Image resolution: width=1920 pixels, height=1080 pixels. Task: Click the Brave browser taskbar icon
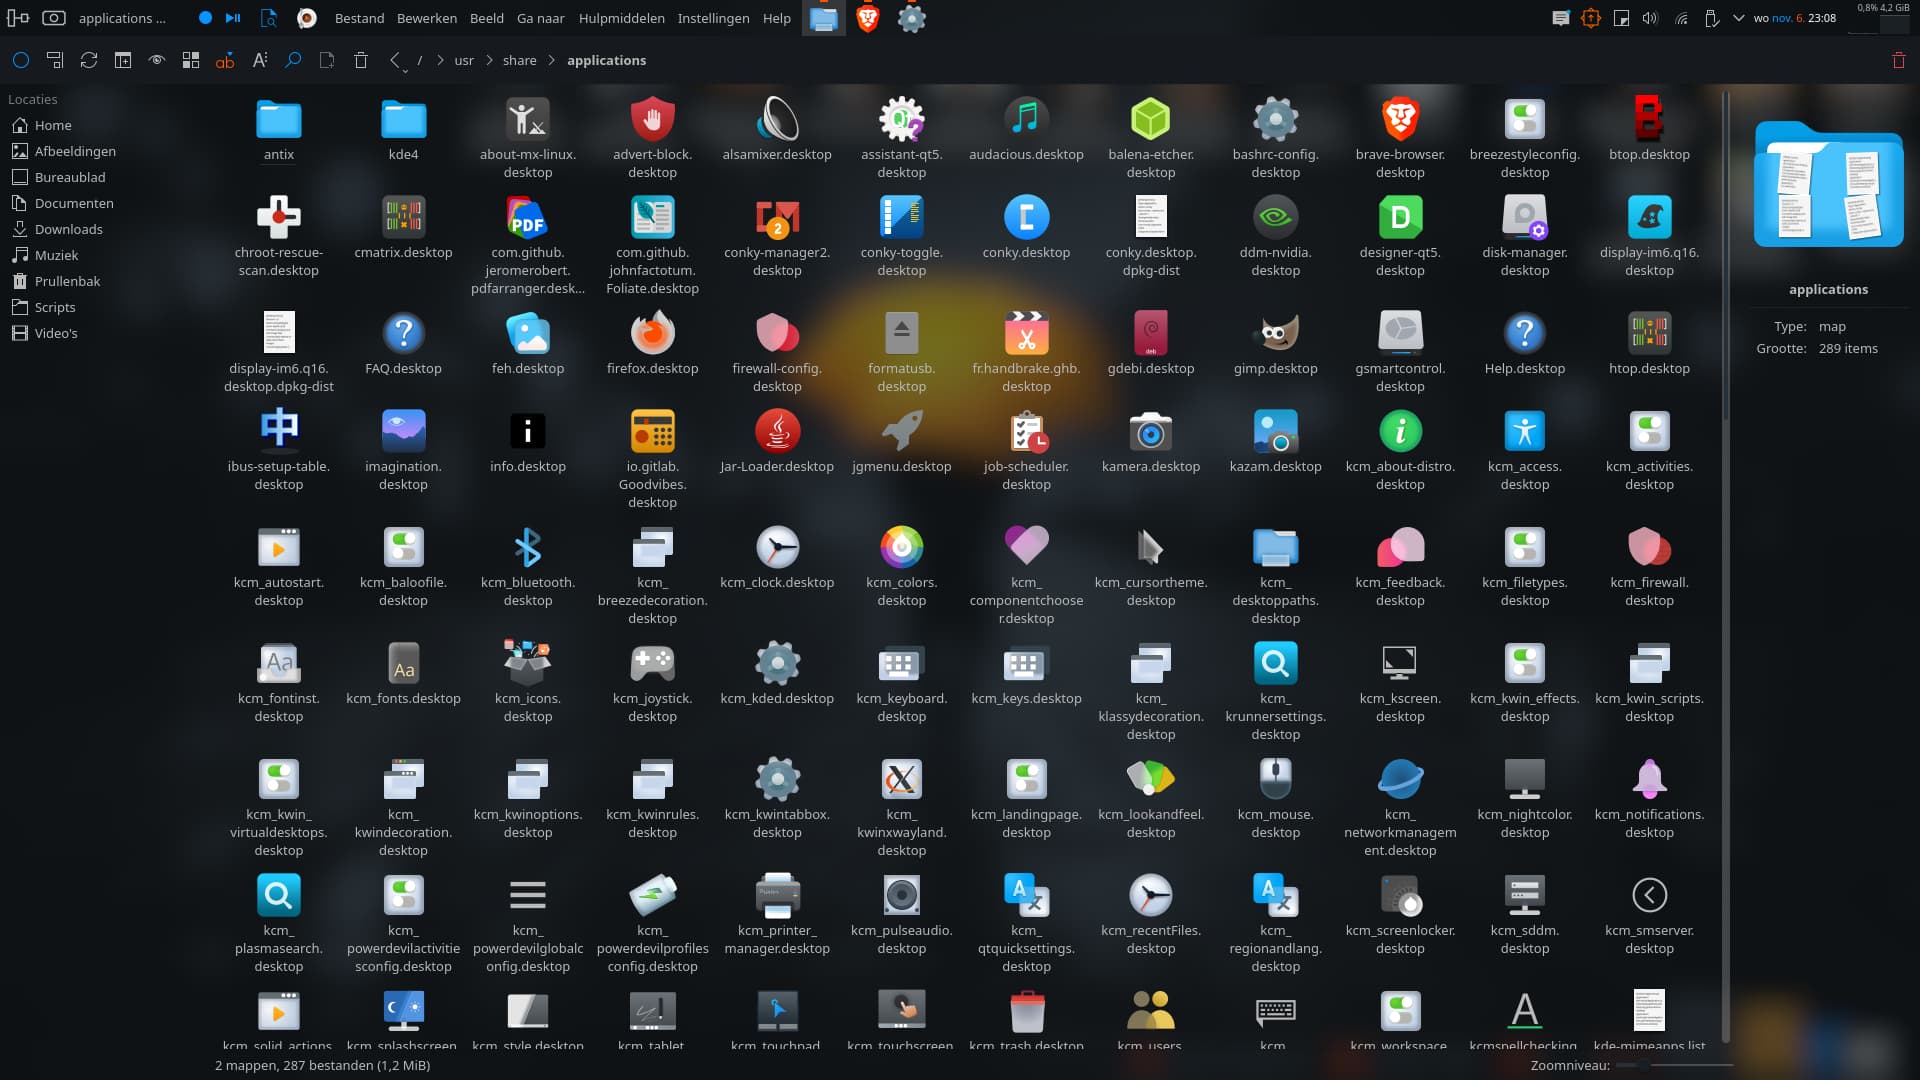point(867,18)
